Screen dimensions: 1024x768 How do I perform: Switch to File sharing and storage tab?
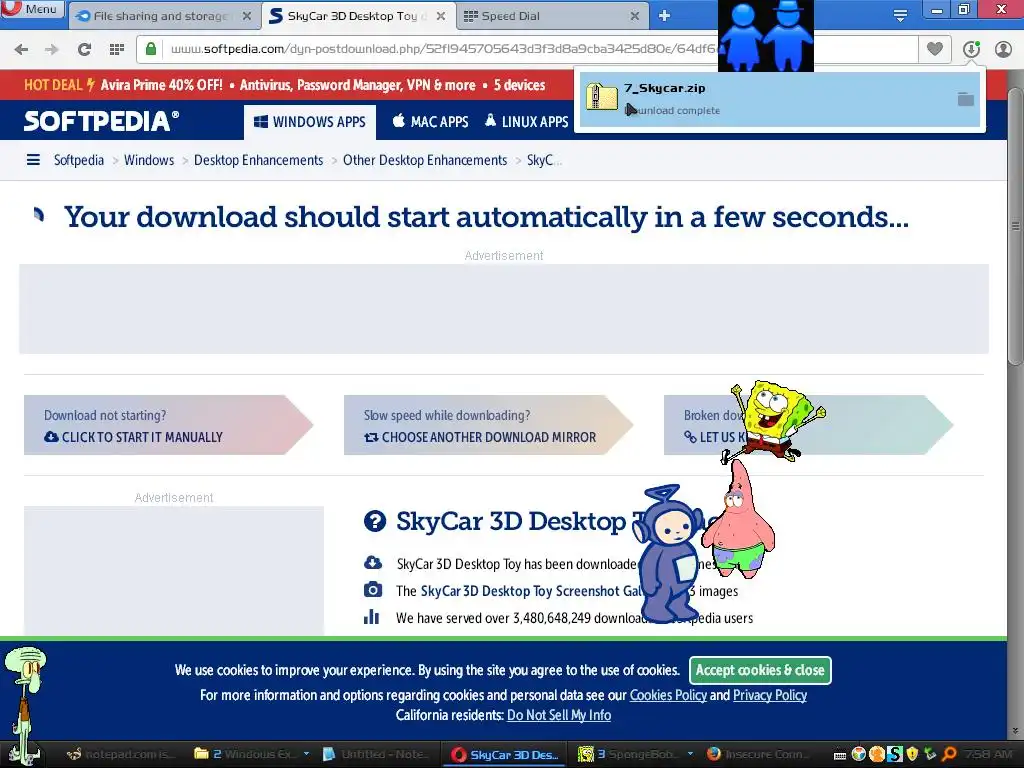coord(161,16)
